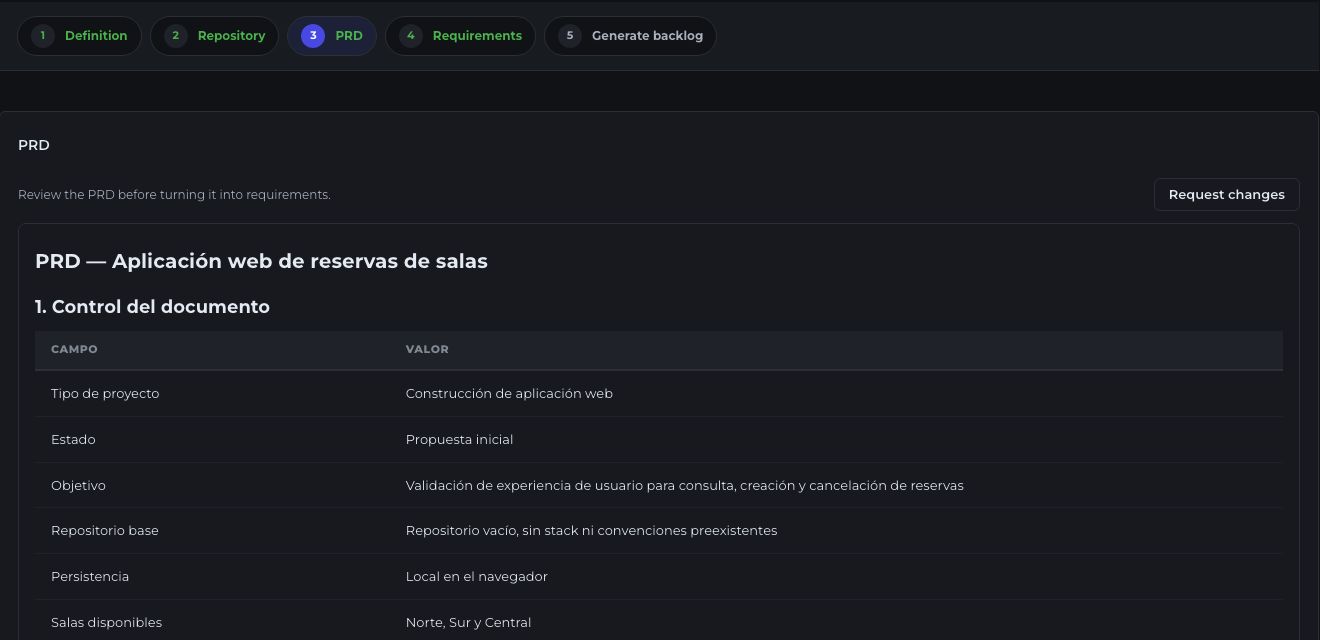Image resolution: width=1320 pixels, height=640 pixels.
Task: Click the '1. Control del documento' heading
Action: (x=152, y=307)
